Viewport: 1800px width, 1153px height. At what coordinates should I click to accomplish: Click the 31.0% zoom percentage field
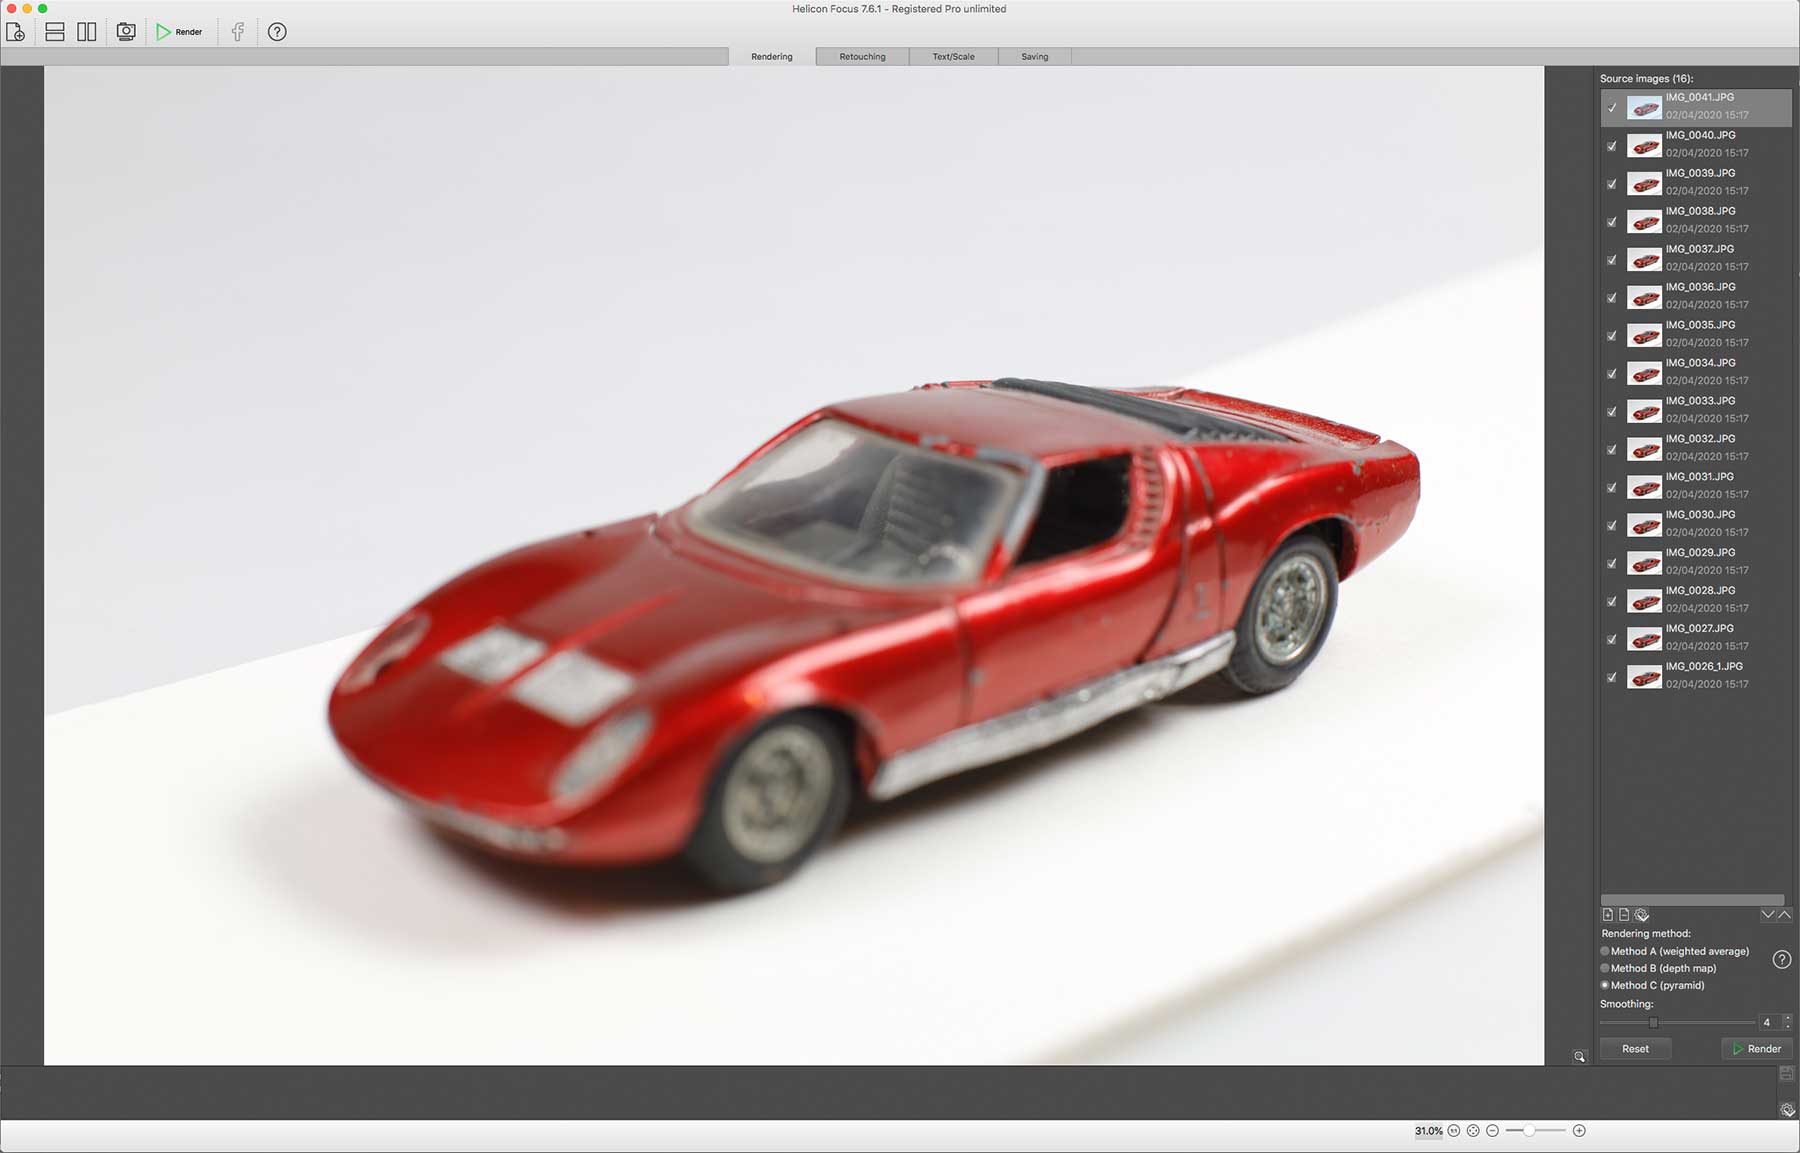(x=1428, y=1131)
